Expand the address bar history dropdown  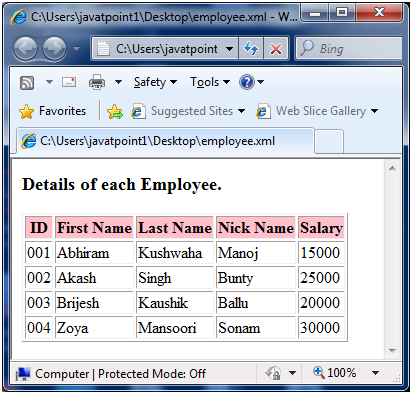point(229,49)
